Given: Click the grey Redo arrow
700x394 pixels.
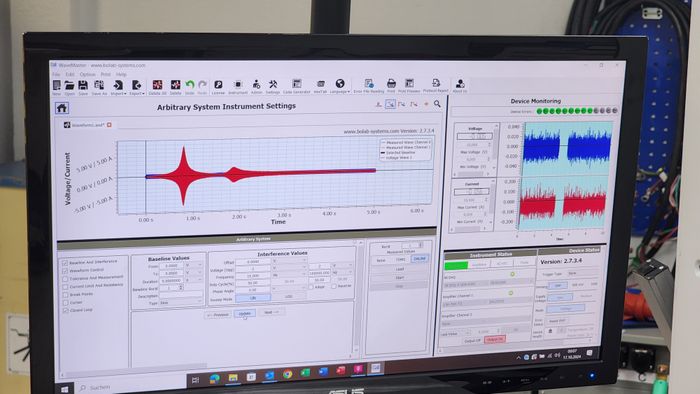Looking at the screenshot, I should 202,85.
